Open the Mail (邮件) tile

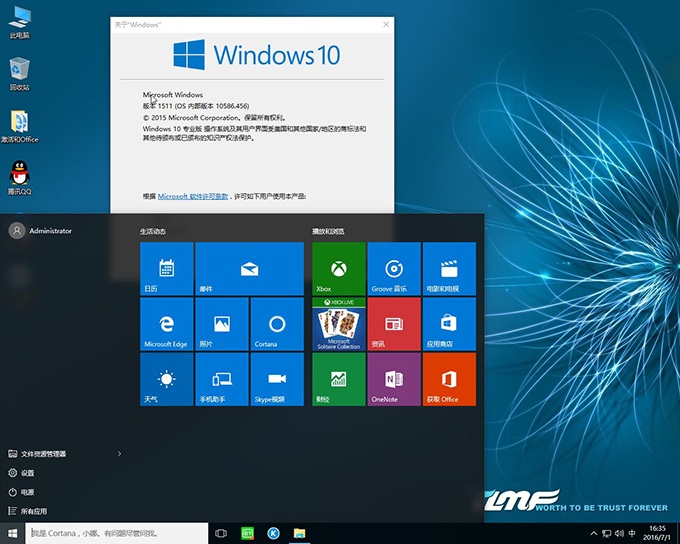point(249,268)
